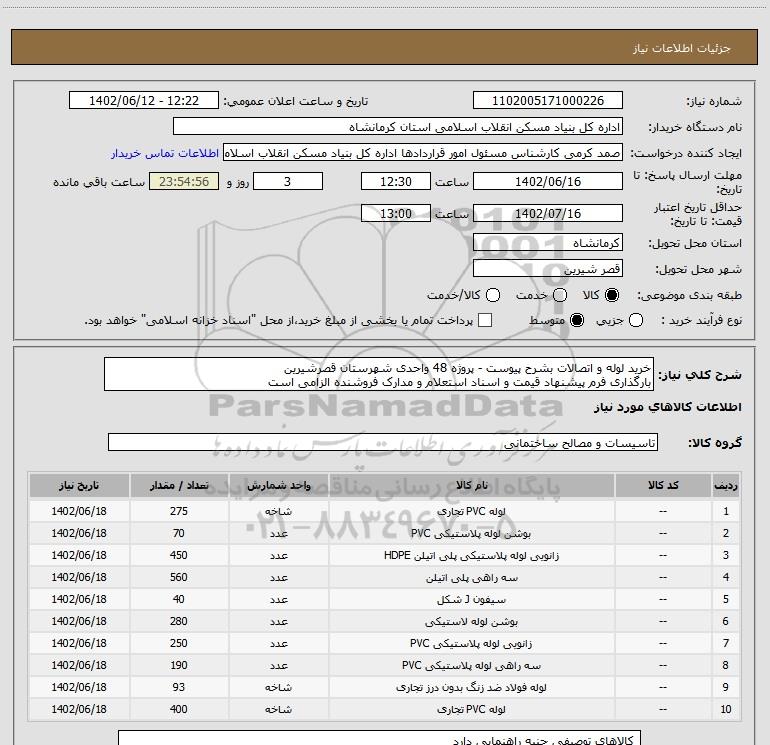Click the شرح کلی نیاز description box
Viewport: 770px width, 745px height.
point(379,375)
